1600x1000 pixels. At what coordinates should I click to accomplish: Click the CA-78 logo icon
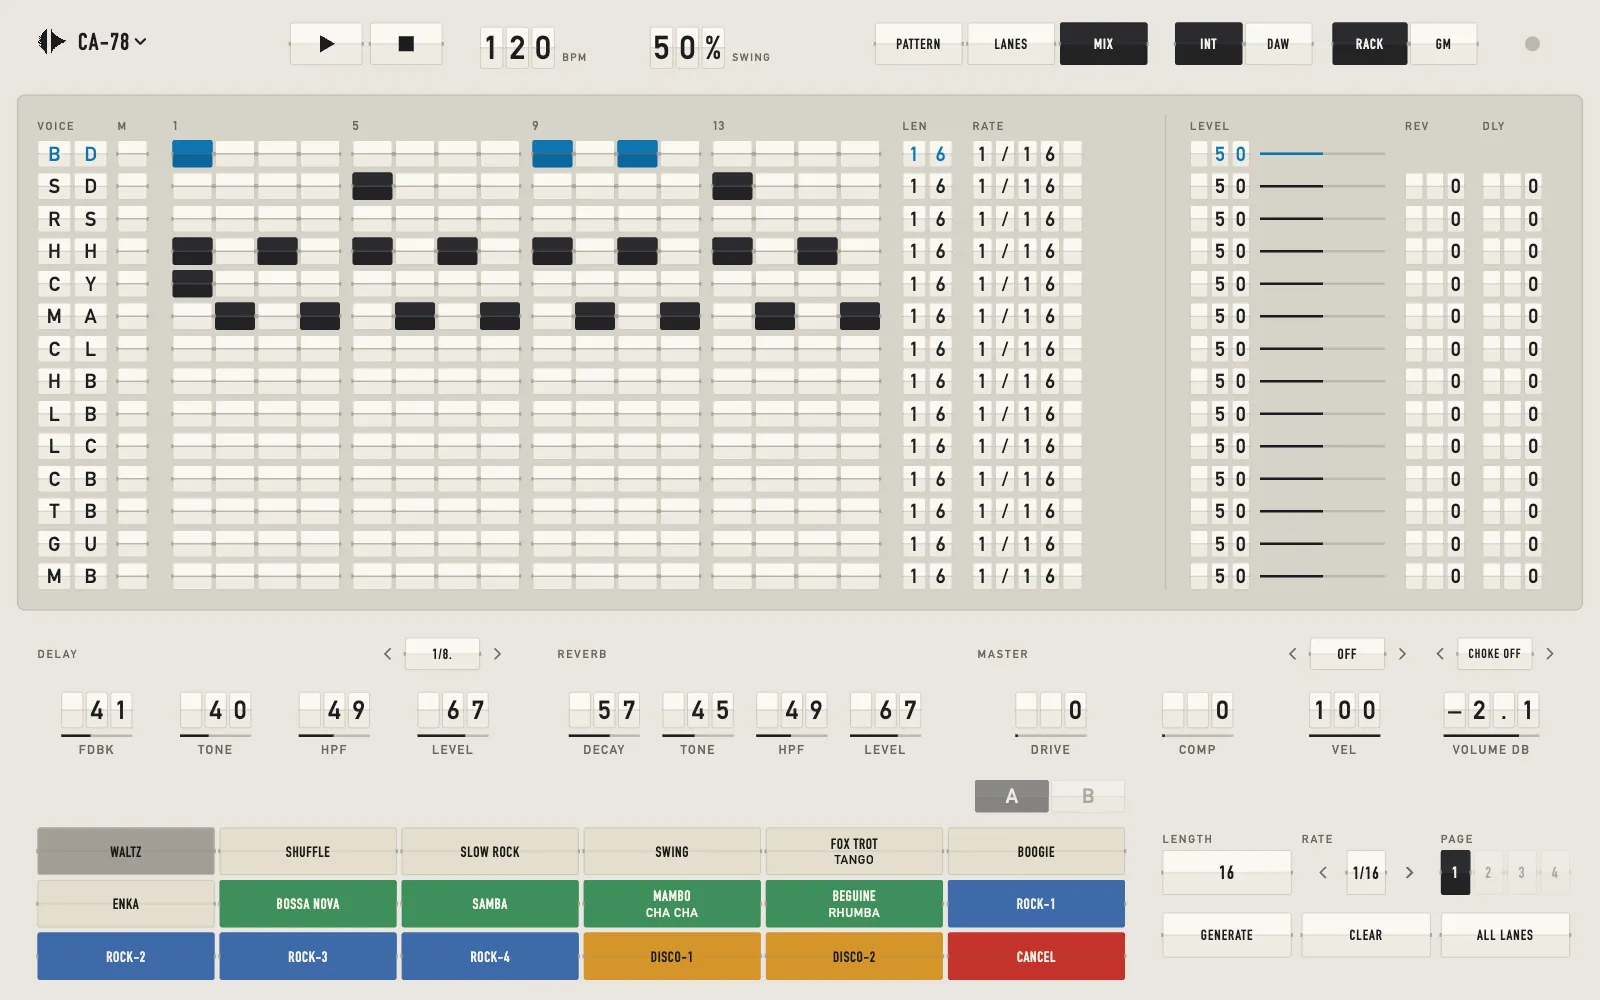click(51, 42)
